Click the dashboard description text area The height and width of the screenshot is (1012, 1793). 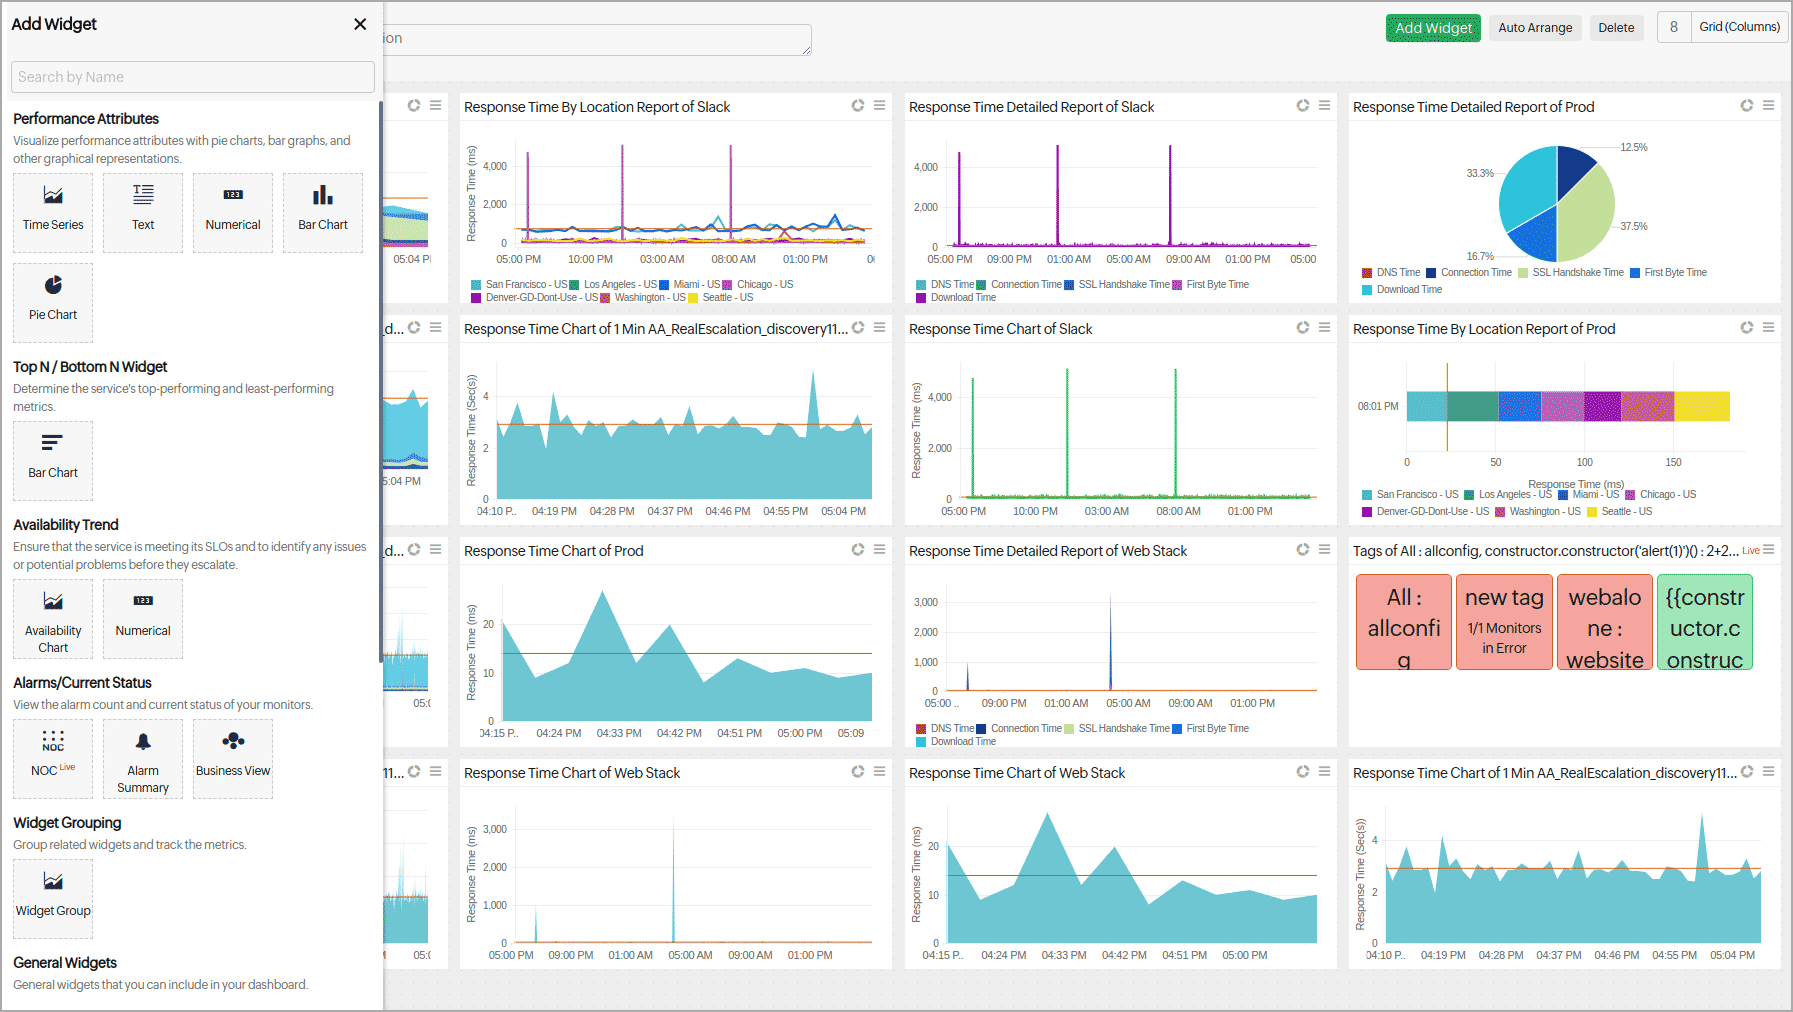click(597, 39)
